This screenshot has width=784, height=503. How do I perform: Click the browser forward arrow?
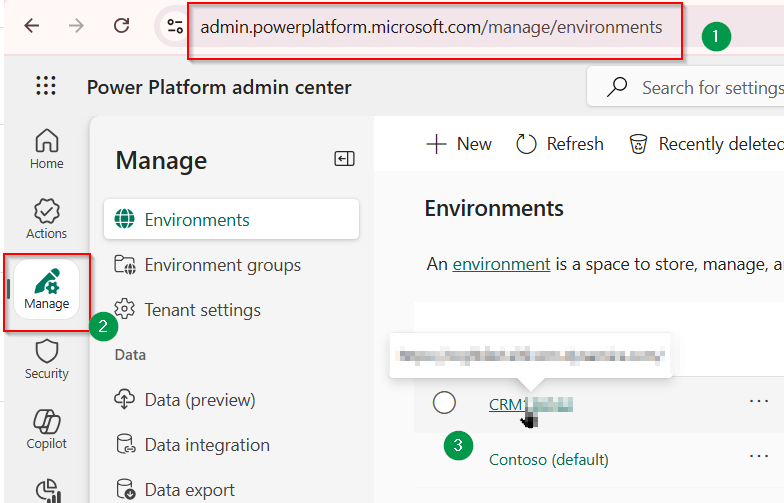click(x=76, y=26)
